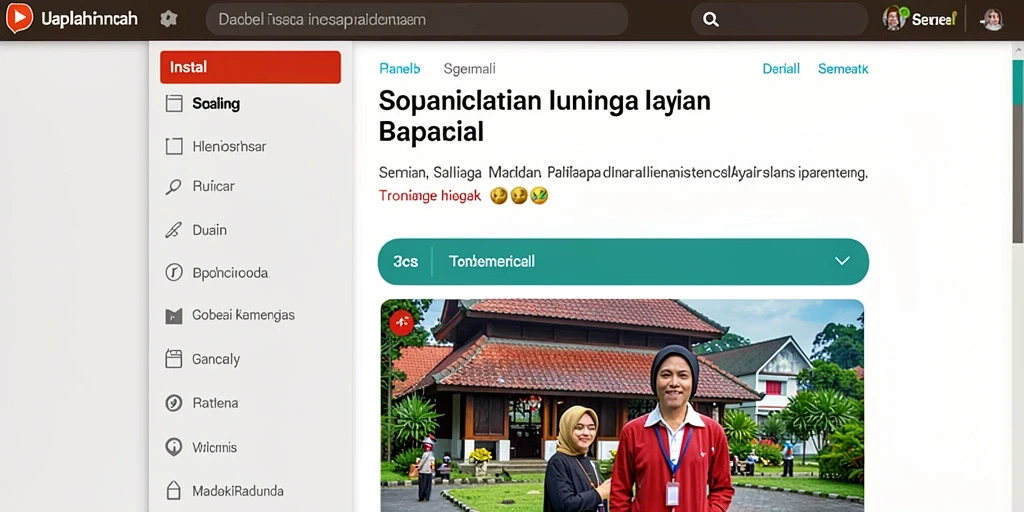Click the Bpohciiooda circle icon
This screenshot has width=1024, height=512.
coord(173,272)
